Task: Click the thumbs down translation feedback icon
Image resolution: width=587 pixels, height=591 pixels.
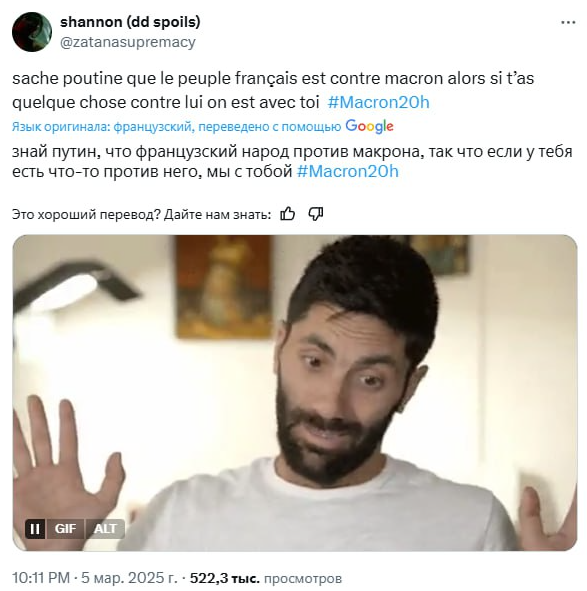Action: [x=316, y=214]
